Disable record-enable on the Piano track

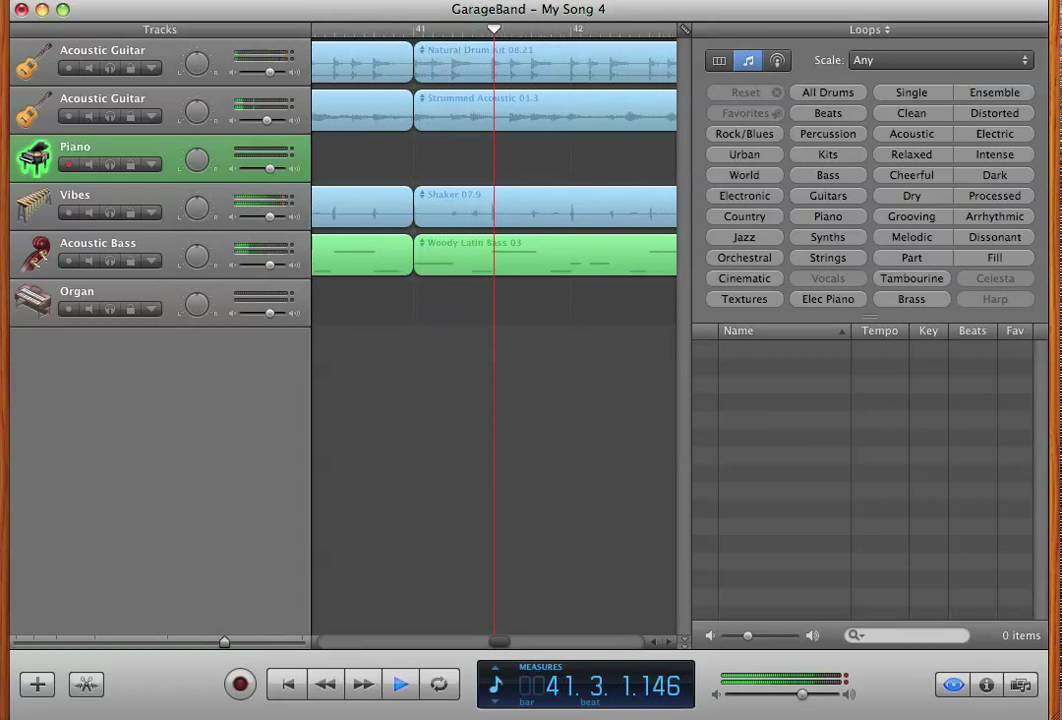pyautogui.click(x=68, y=165)
